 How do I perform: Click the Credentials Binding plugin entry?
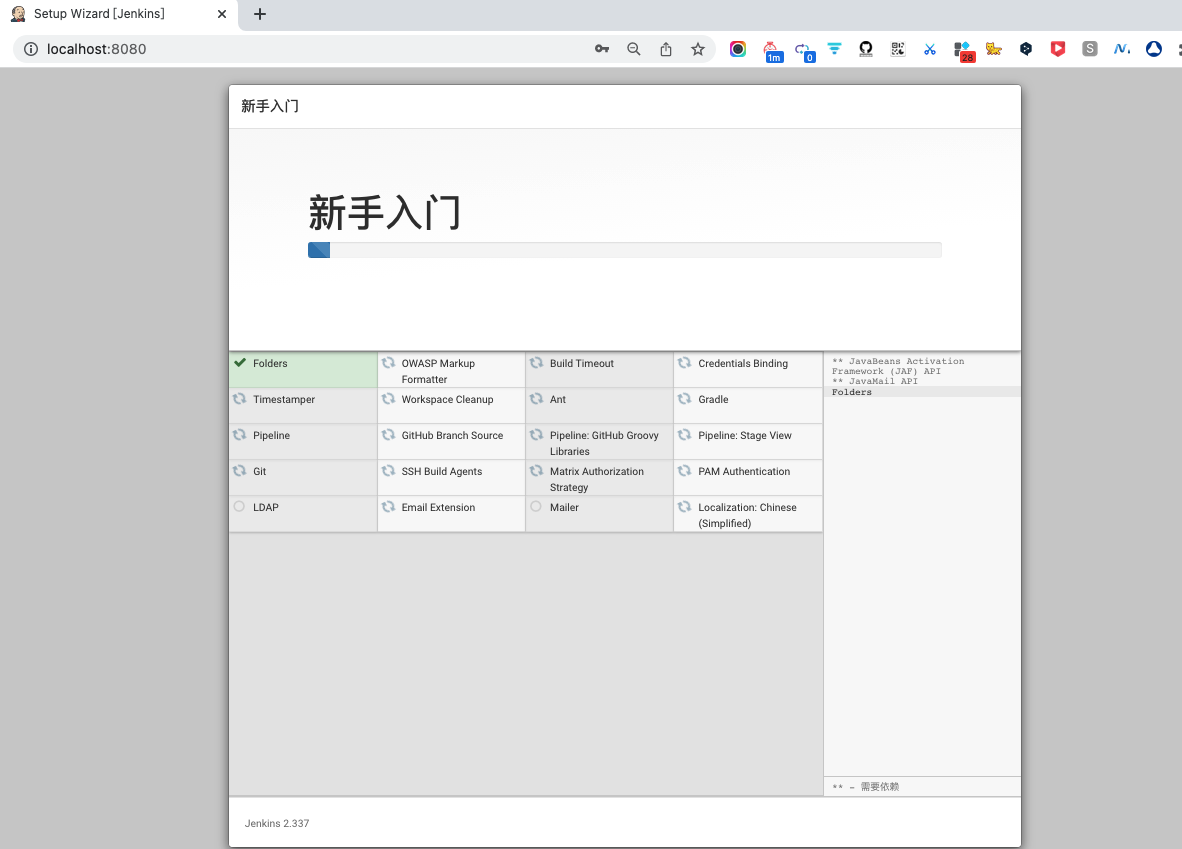point(748,370)
